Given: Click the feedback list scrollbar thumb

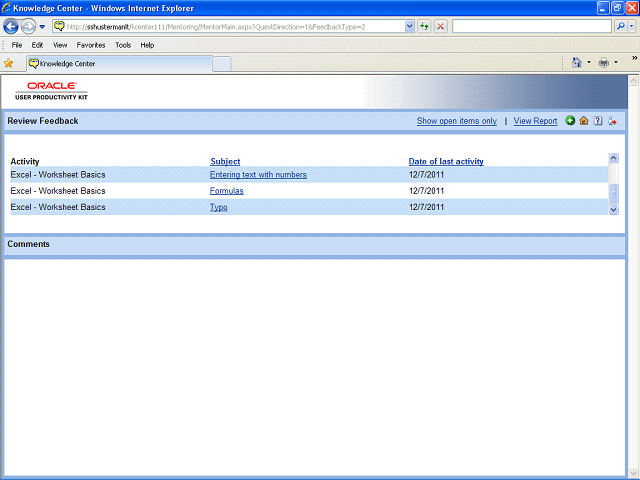Looking at the screenshot, I should point(613,193).
